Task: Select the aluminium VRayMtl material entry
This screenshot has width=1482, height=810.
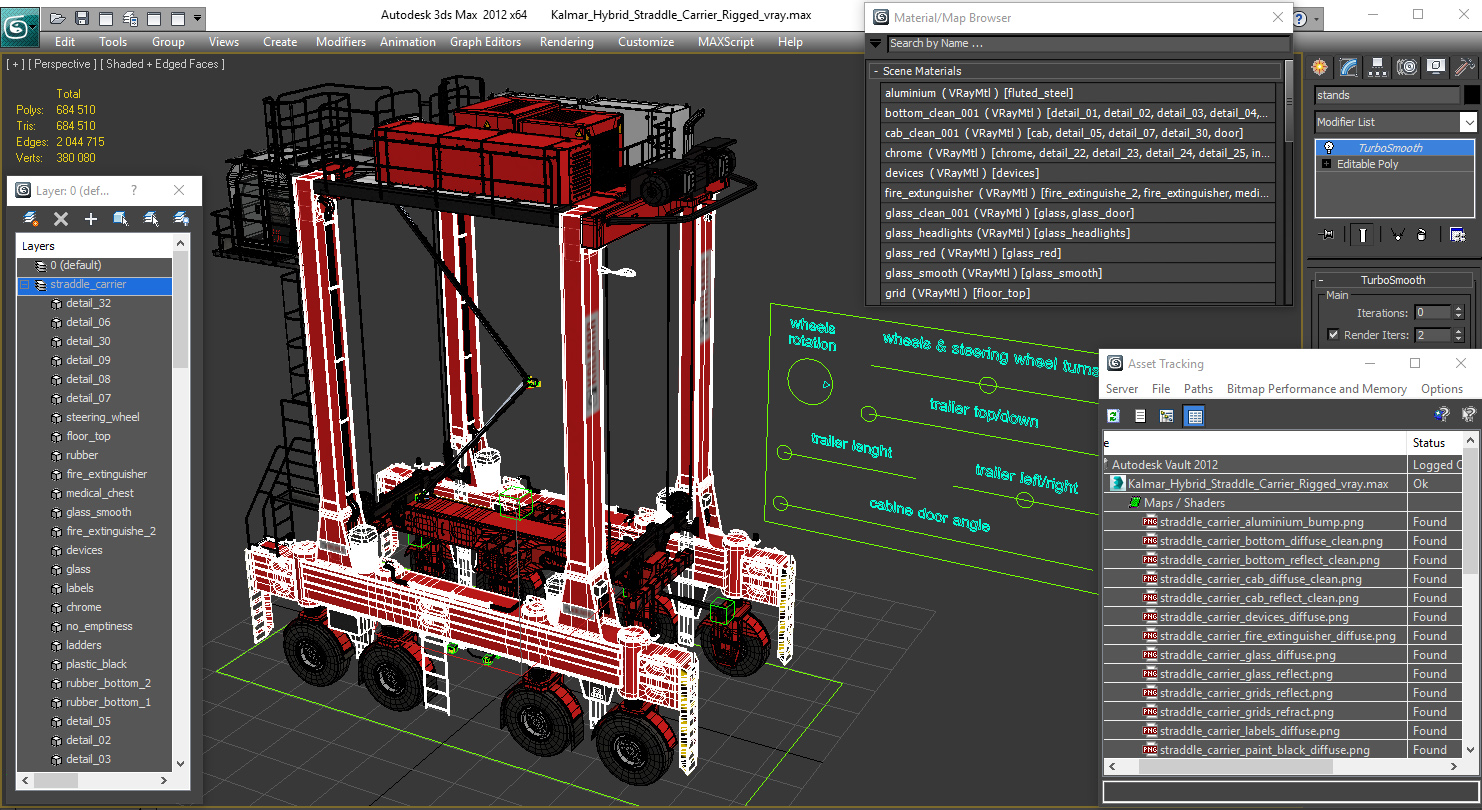Action: click(1077, 93)
